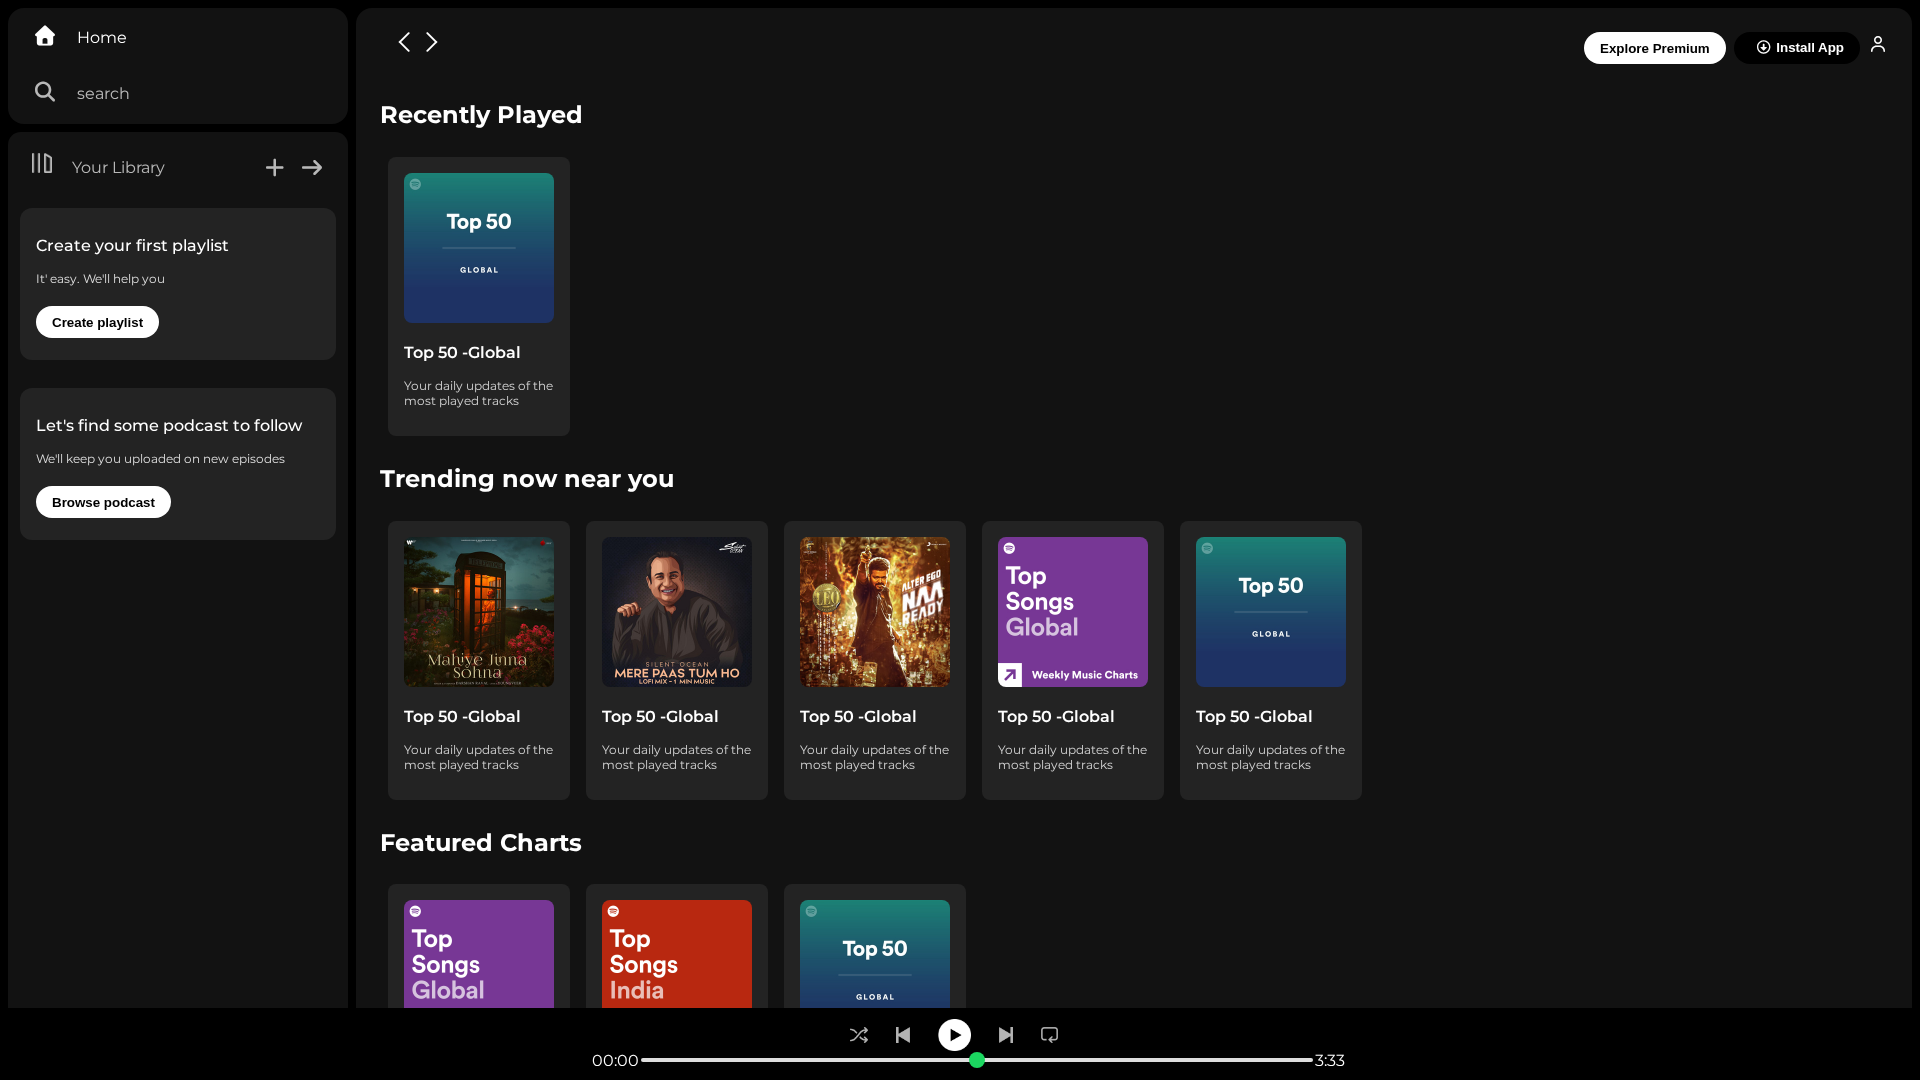The image size is (1920, 1080).
Task: Click the Home house icon
Action: [x=45, y=36]
